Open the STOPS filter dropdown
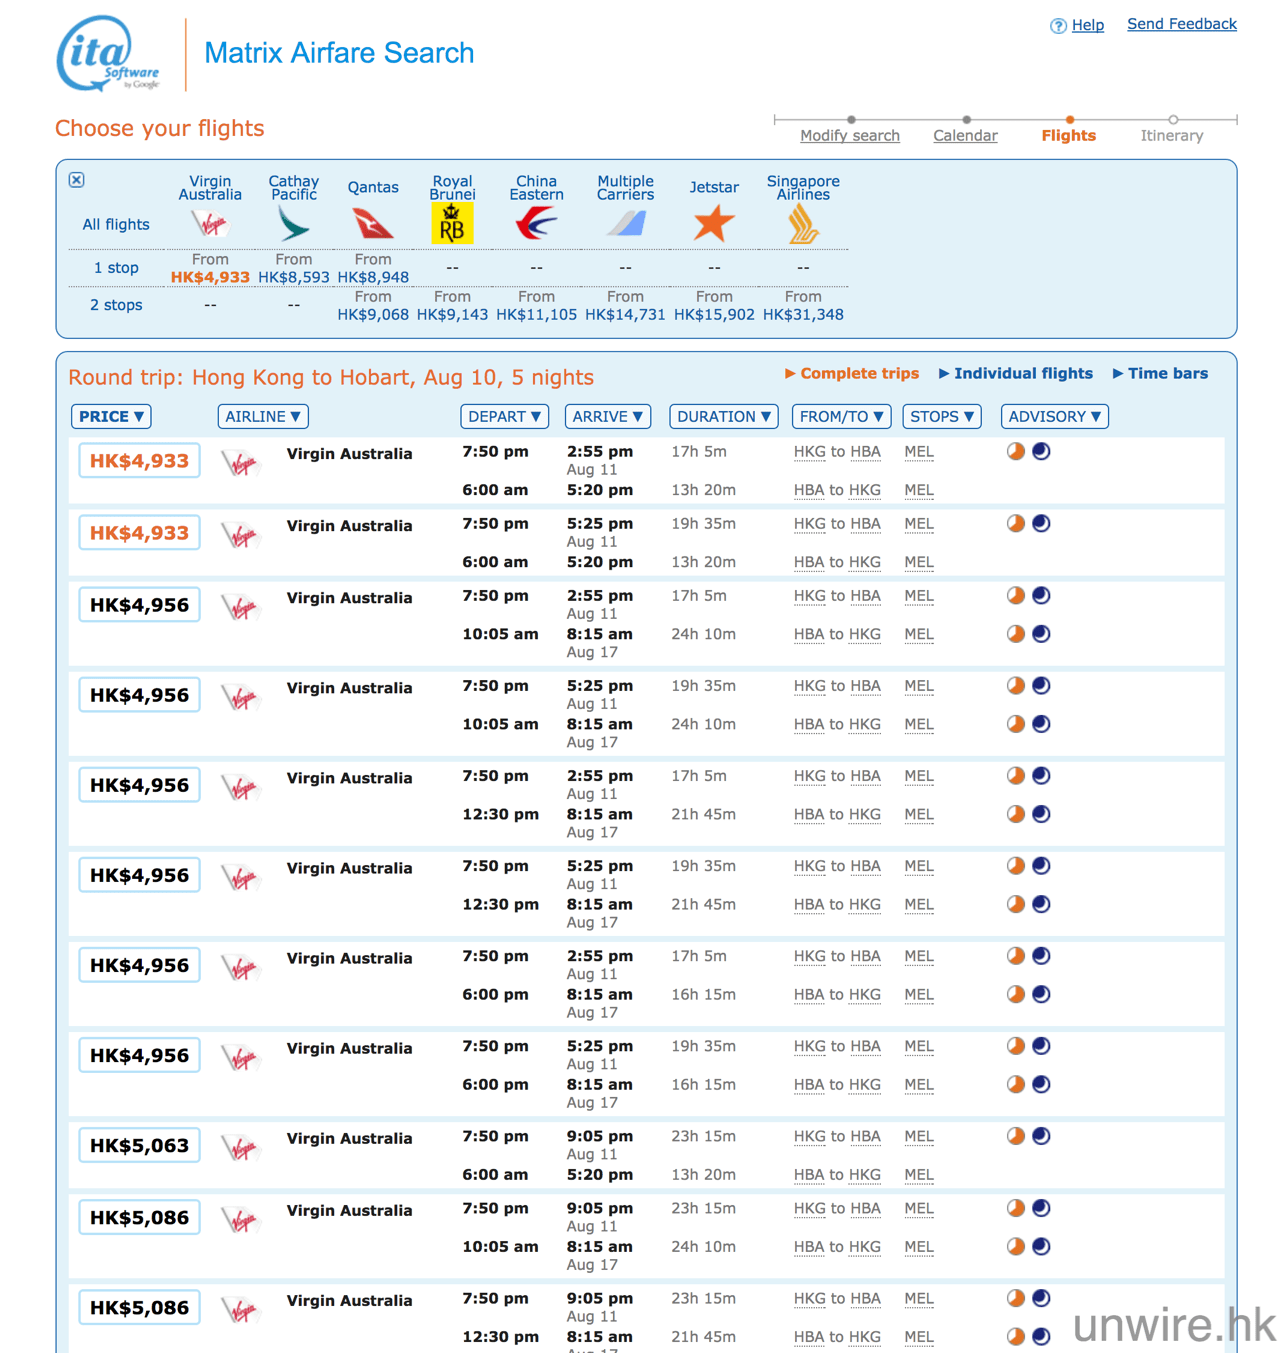 coord(941,417)
